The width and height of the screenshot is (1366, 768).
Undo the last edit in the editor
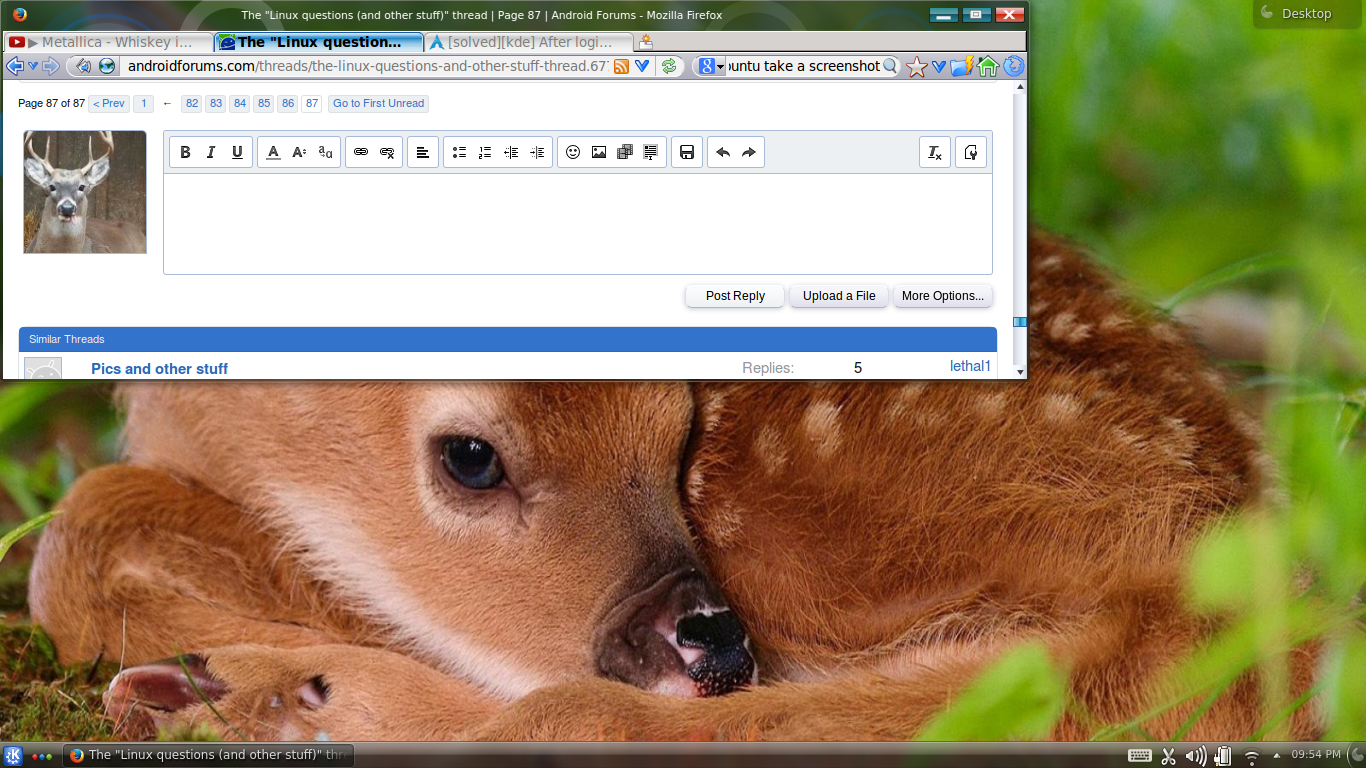723,152
